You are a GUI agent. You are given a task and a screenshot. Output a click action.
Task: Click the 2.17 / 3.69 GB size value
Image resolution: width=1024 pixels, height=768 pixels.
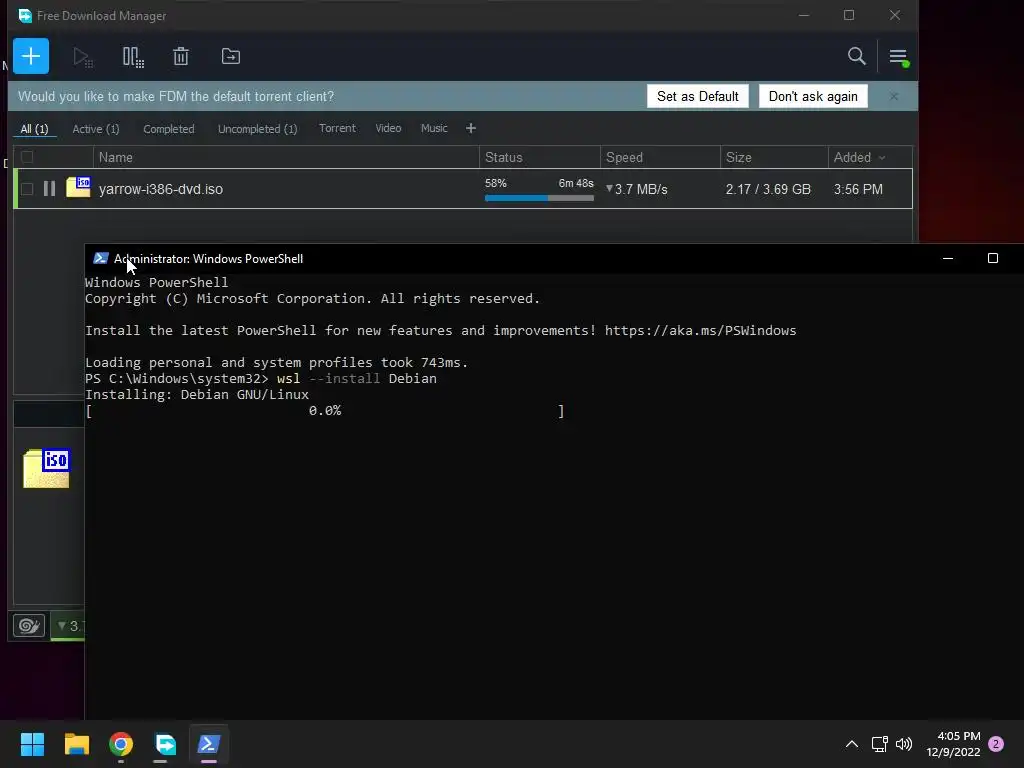pyautogui.click(x=768, y=189)
